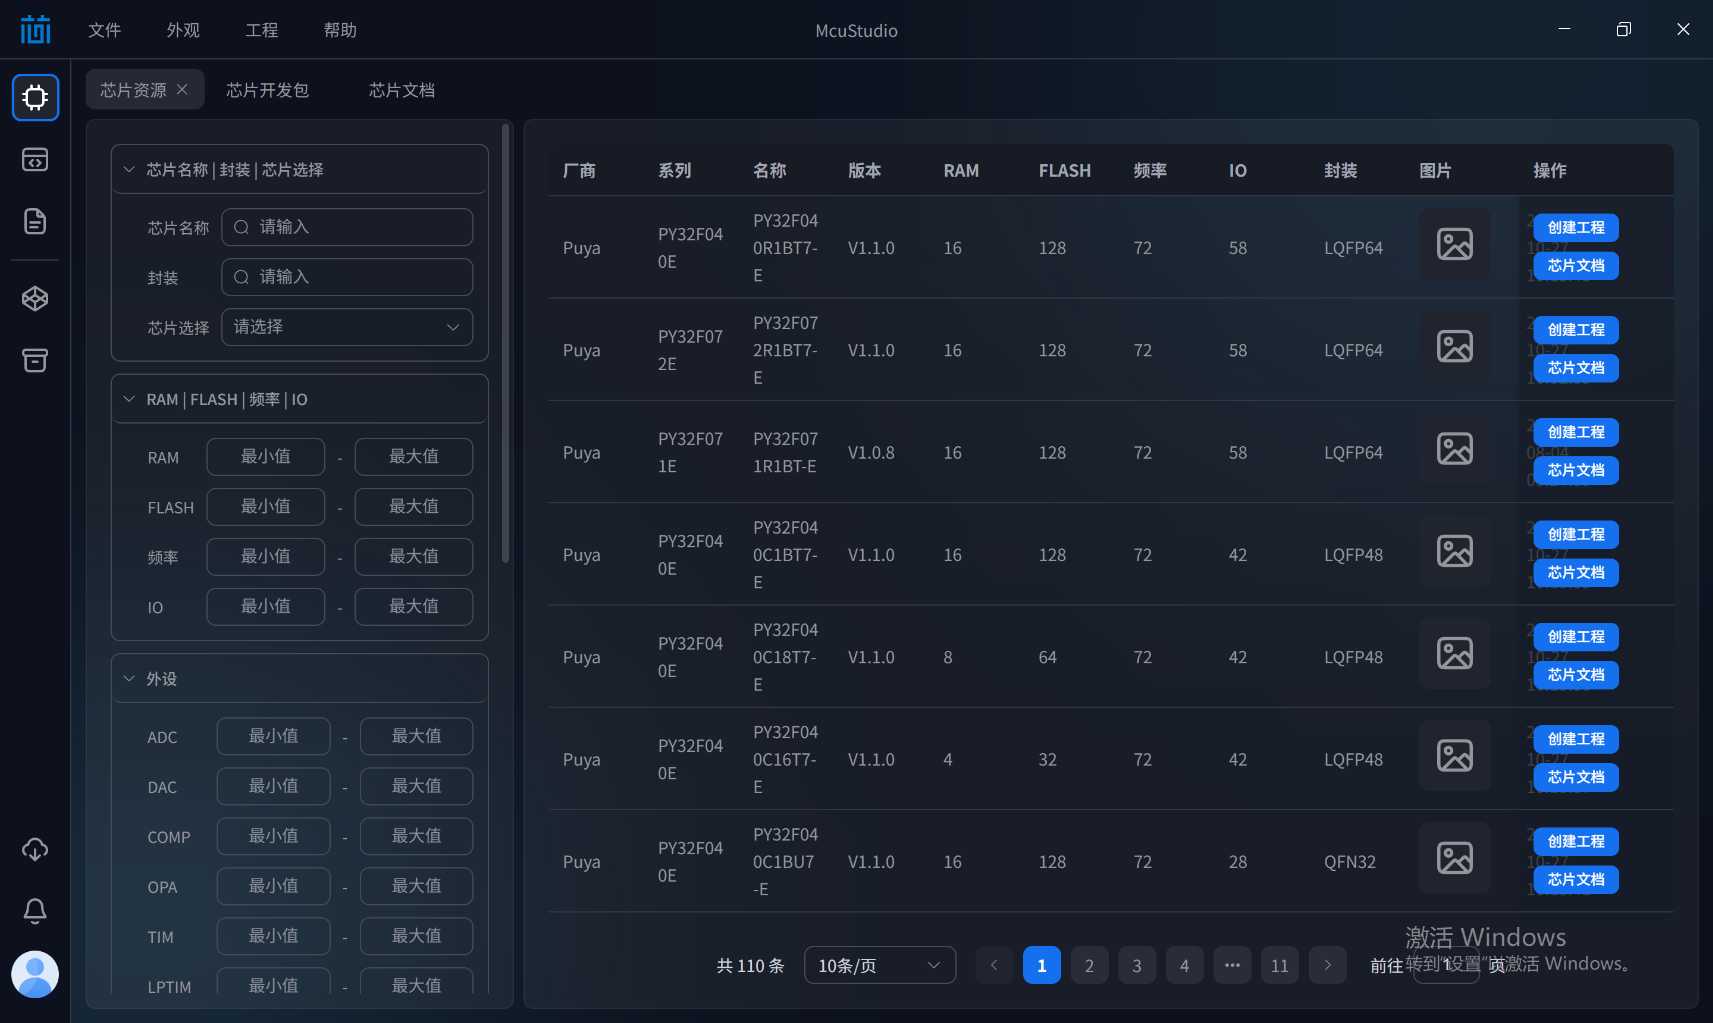This screenshot has width=1713, height=1023.
Task: Focus the 芯片名称 search input
Action: 347,227
